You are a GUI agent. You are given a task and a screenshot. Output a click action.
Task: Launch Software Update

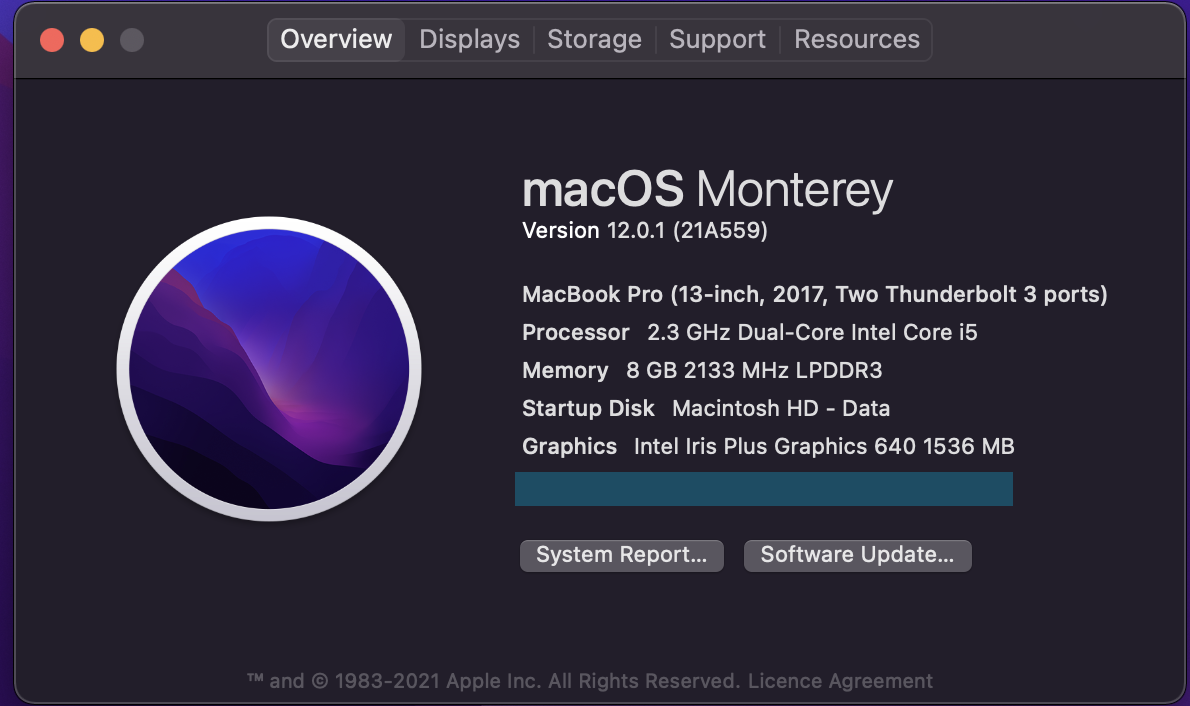pyautogui.click(x=857, y=555)
